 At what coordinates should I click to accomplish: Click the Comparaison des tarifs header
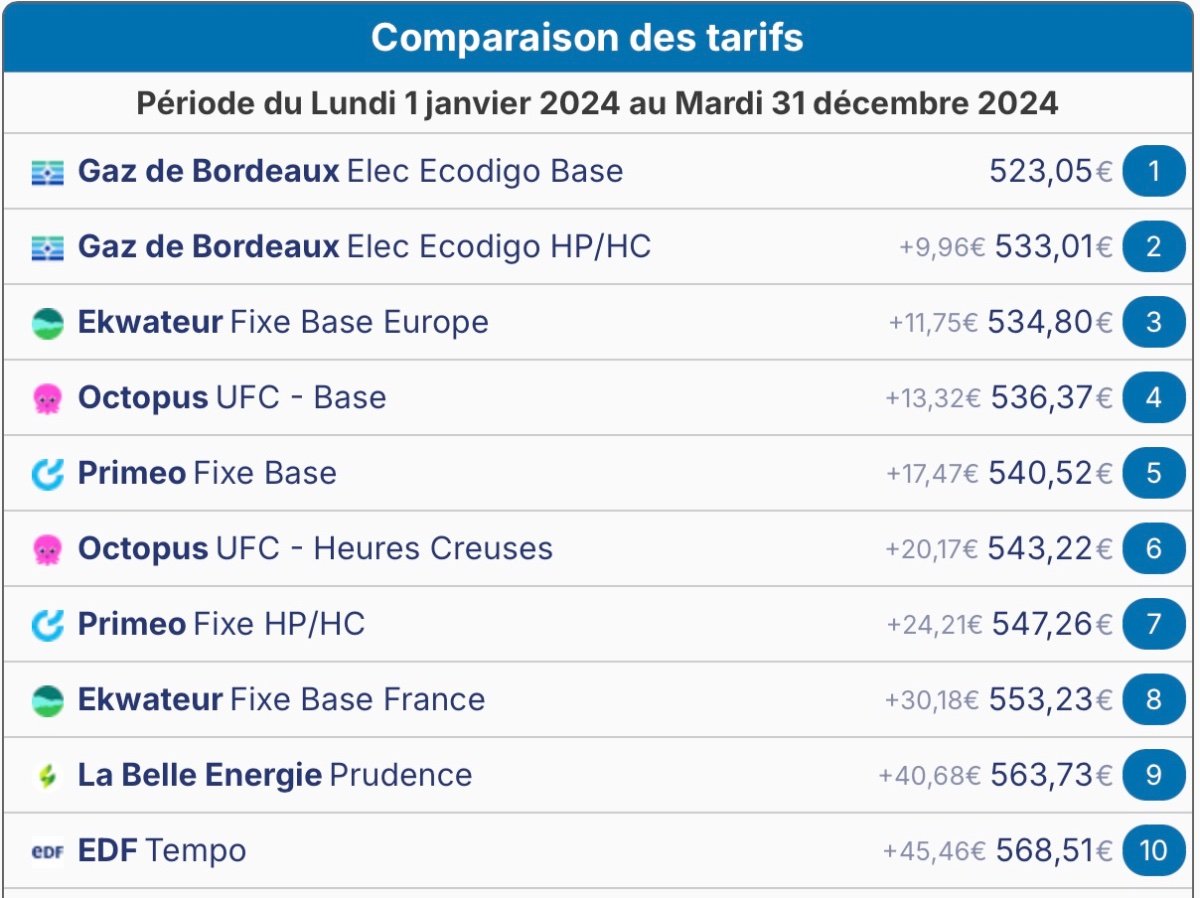[586, 38]
